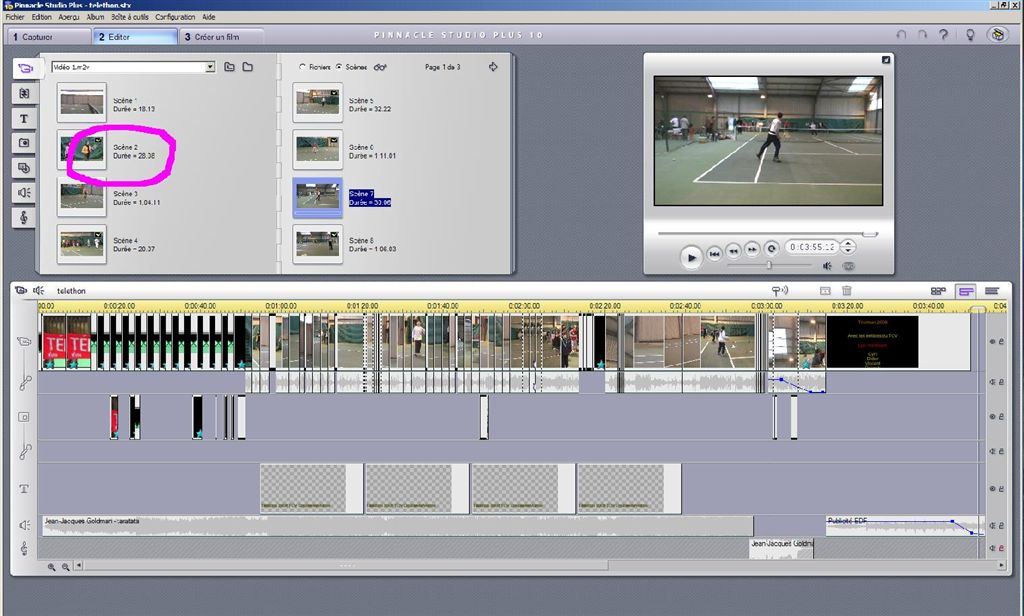Open the Fichier menu
The height and width of the screenshot is (616, 1024).
15,17
